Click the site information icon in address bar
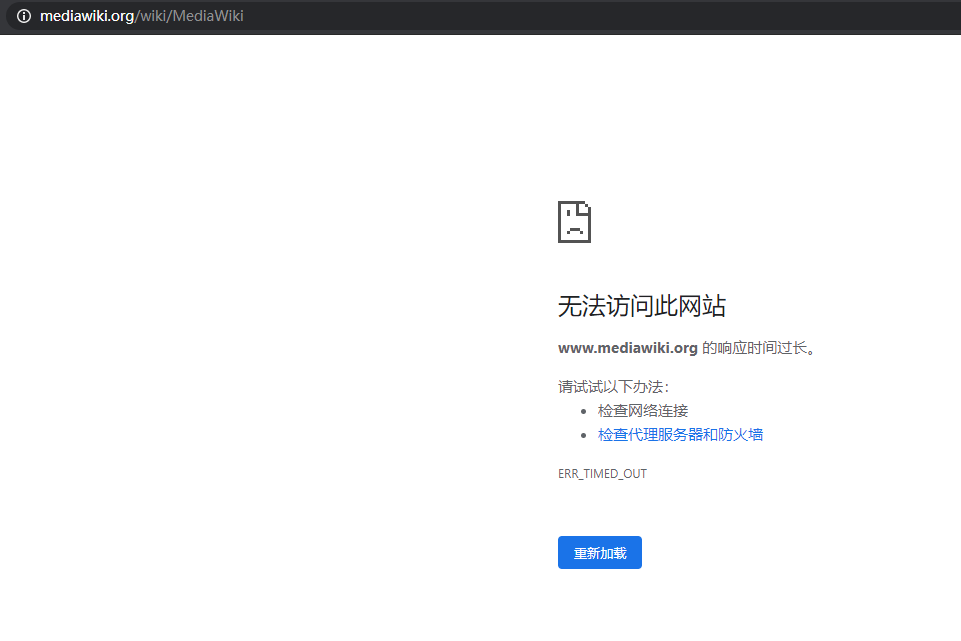This screenshot has width=961, height=641. point(24,16)
